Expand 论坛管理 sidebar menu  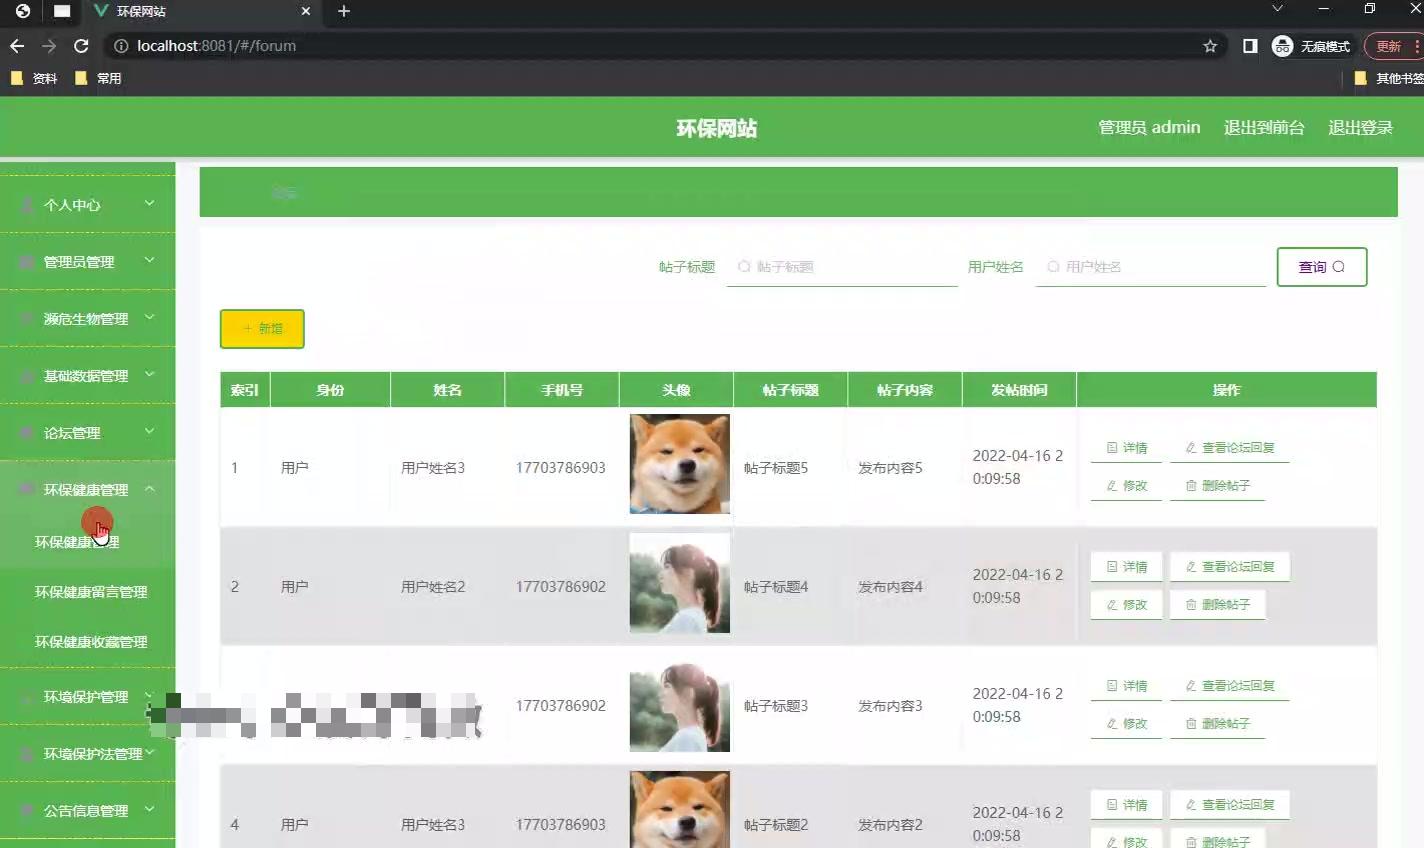[x=88, y=432]
